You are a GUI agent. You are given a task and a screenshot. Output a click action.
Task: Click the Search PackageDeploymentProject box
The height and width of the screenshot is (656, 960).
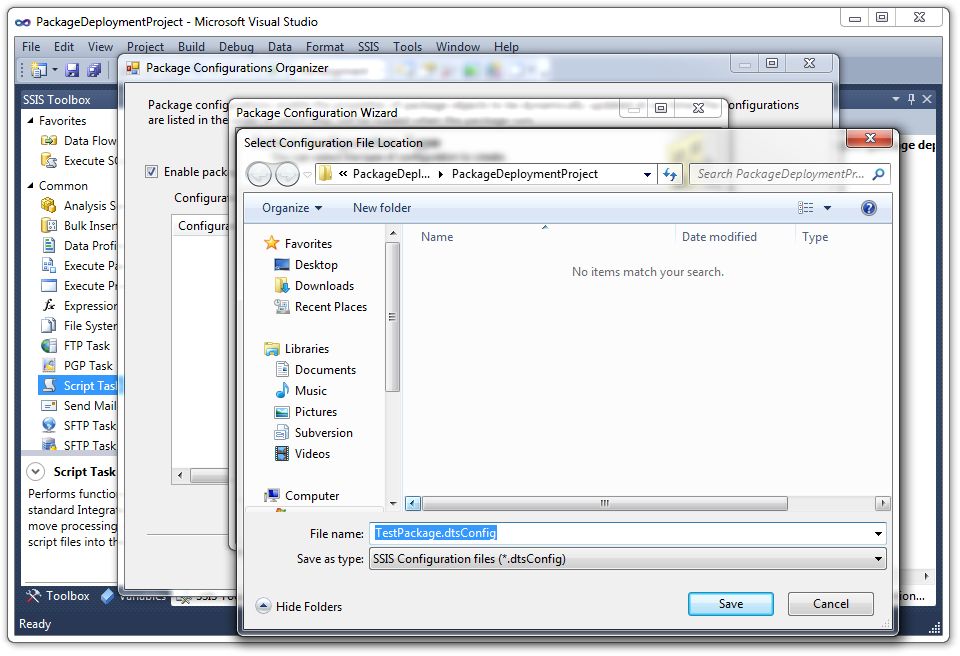point(790,174)
